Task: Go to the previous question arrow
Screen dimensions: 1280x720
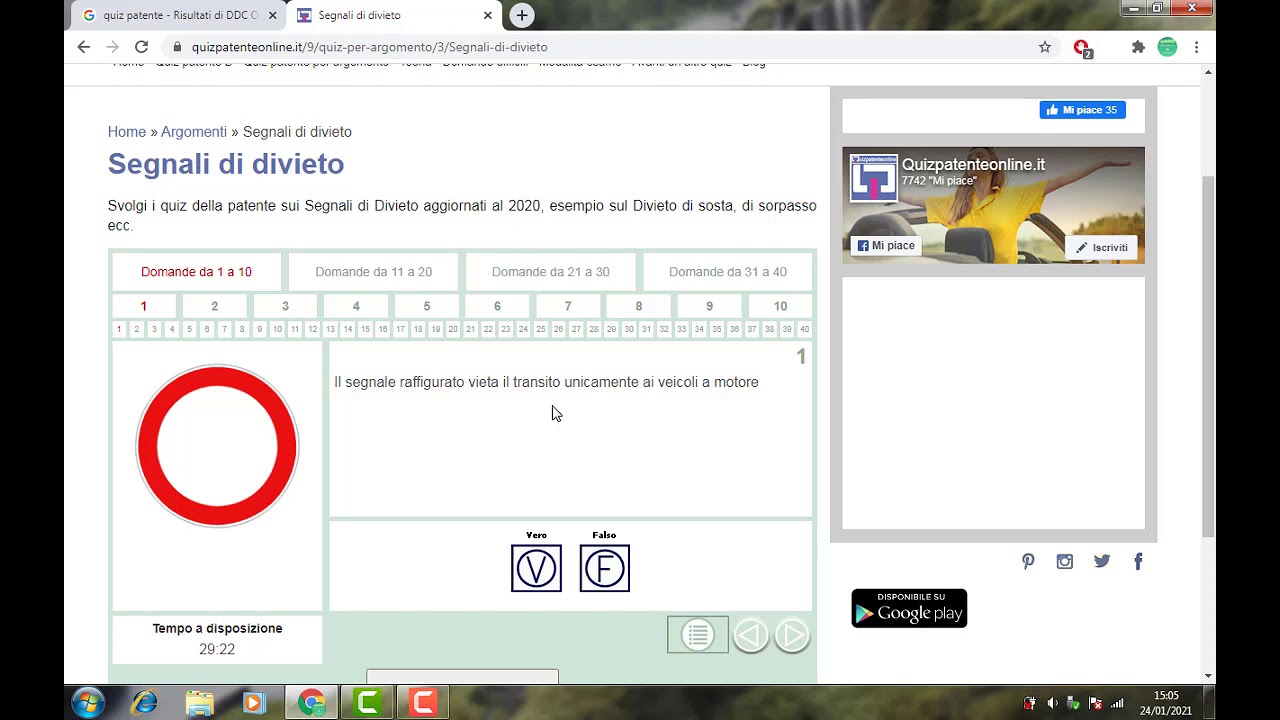Action: click(751, 635)
